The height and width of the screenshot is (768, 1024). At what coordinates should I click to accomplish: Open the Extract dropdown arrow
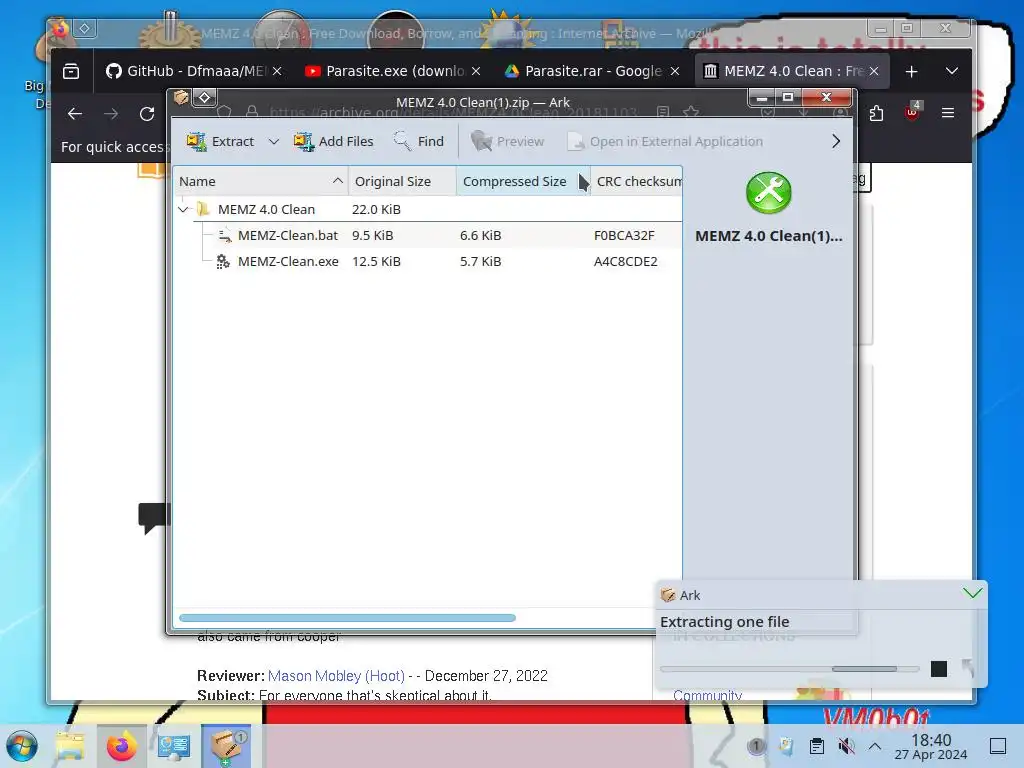[274, 141]
